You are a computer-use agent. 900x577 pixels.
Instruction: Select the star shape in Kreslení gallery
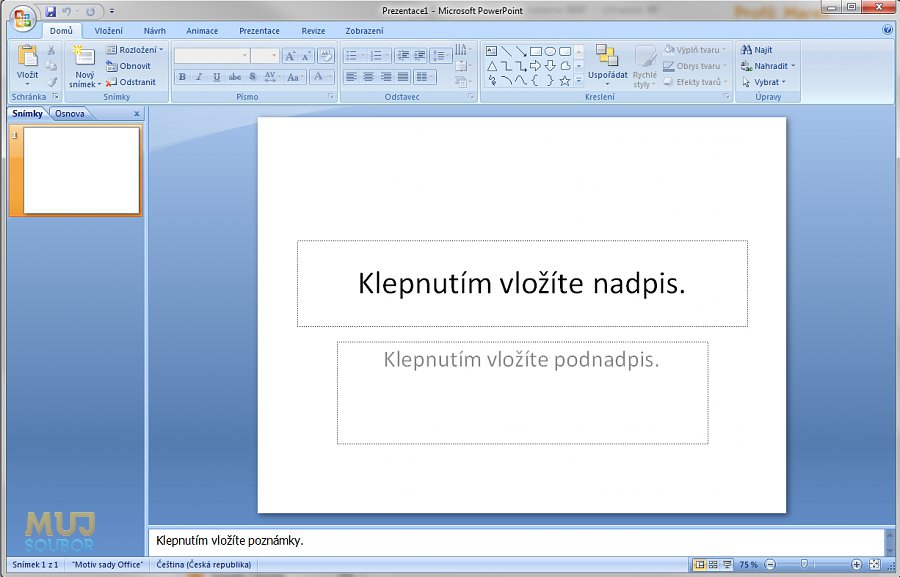pyautogui.click(x=565, y=80)
